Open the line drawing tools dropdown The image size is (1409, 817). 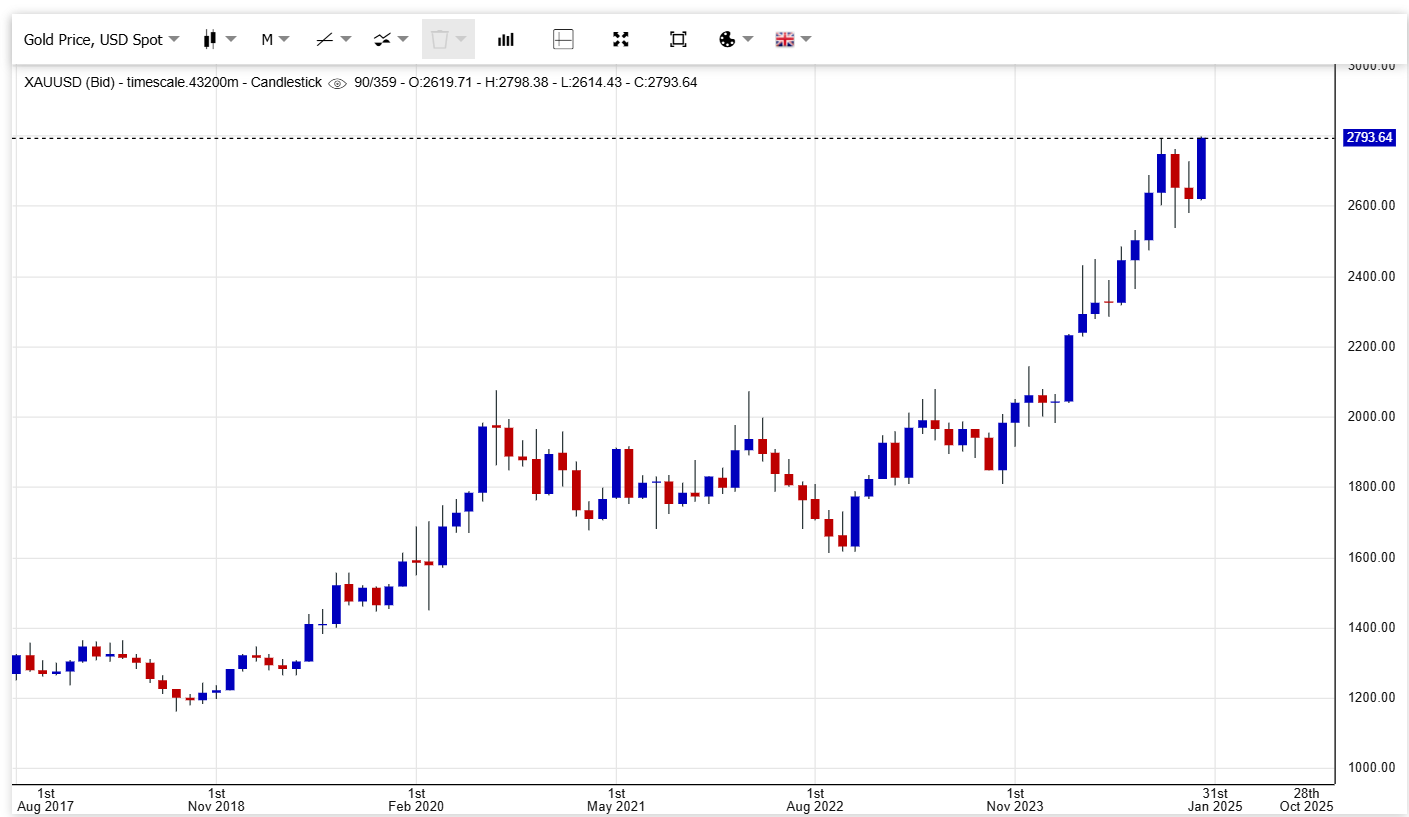[333, 40]
